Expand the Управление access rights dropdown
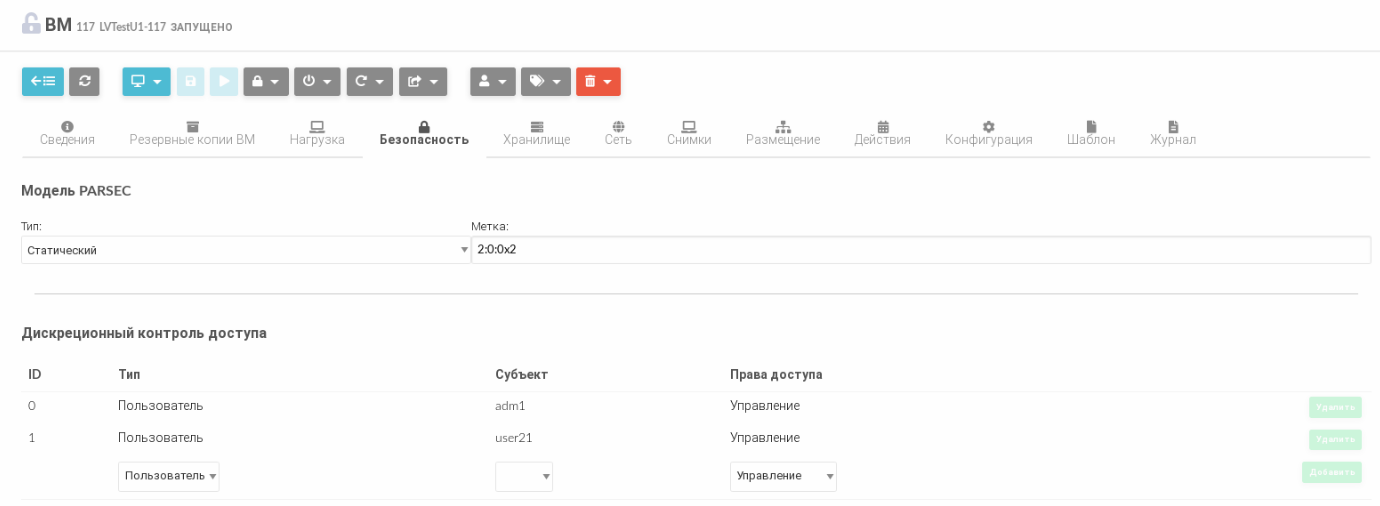 (x=783, y=476)
